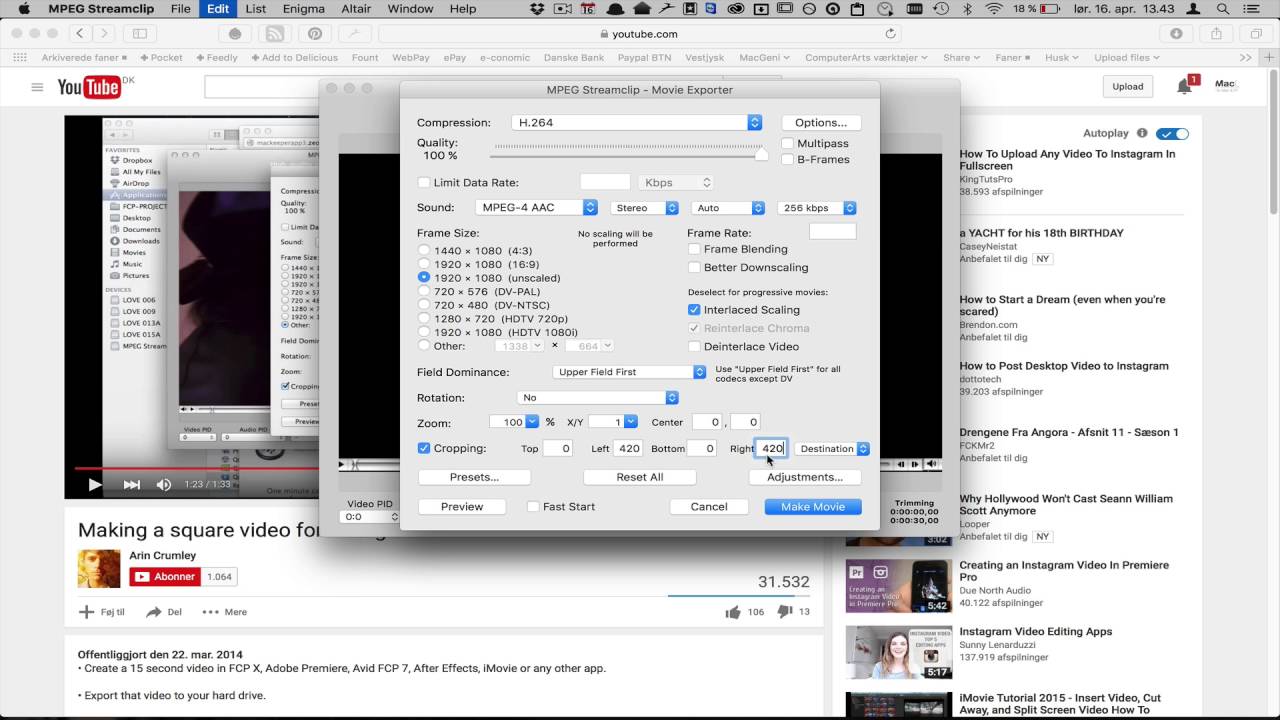The height and width of the screenshot is (720, 1280).
Task: Open the Window menu
Action: [x=410, y=9]
